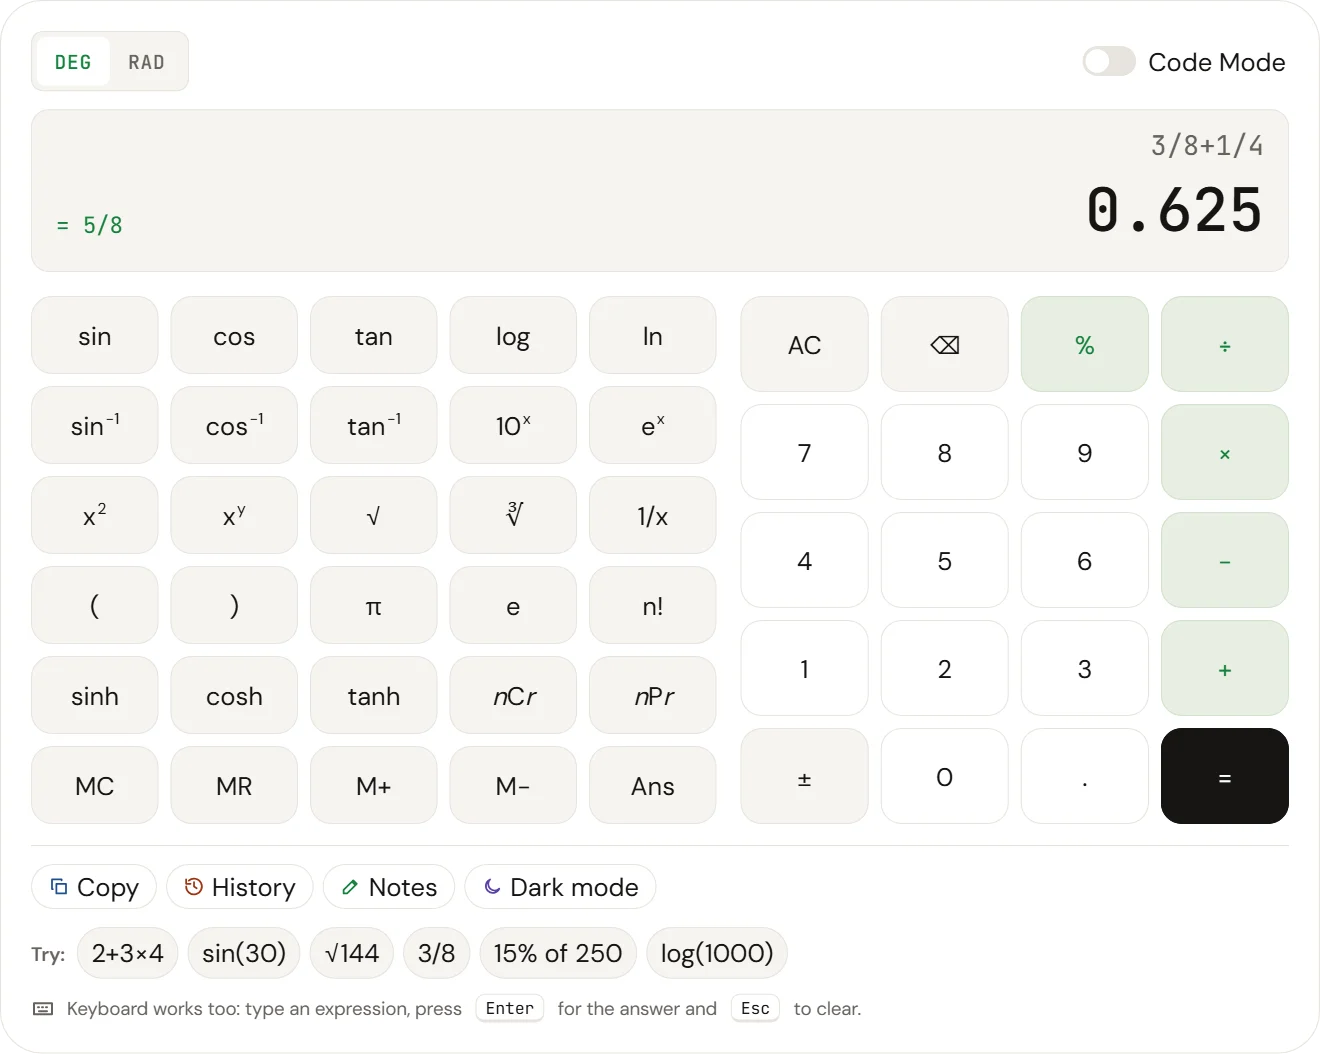The image size is (1320, 1054).
Task: Click digit 0 on keypad
Action: pos(944,776)
